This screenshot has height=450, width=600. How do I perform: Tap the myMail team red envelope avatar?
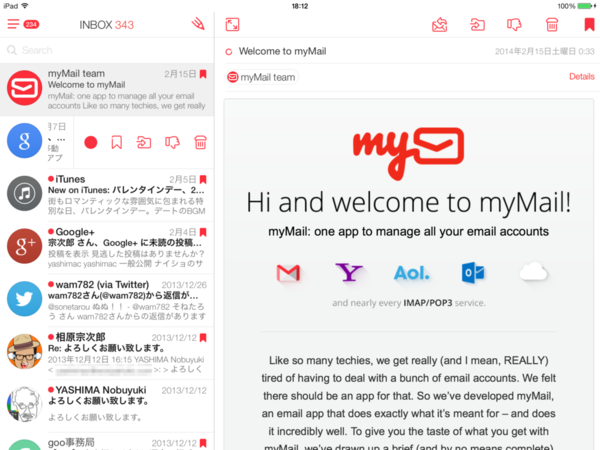click(24, 88)
